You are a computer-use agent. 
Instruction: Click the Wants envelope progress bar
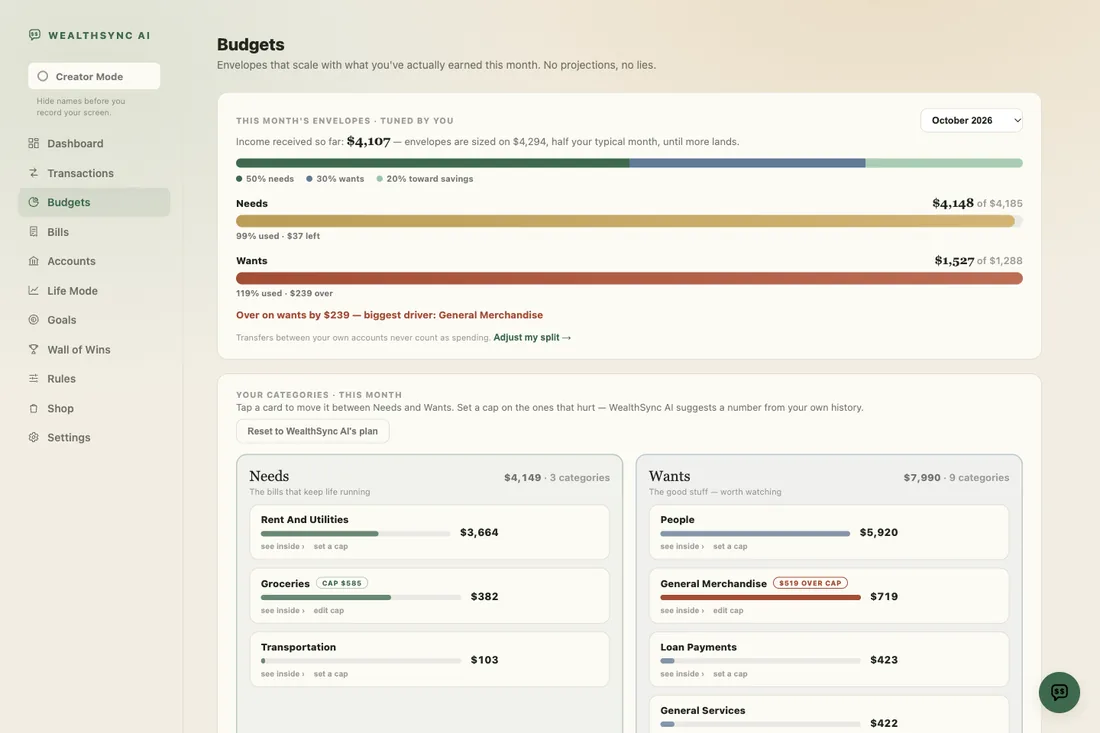[x=629, y=278]
